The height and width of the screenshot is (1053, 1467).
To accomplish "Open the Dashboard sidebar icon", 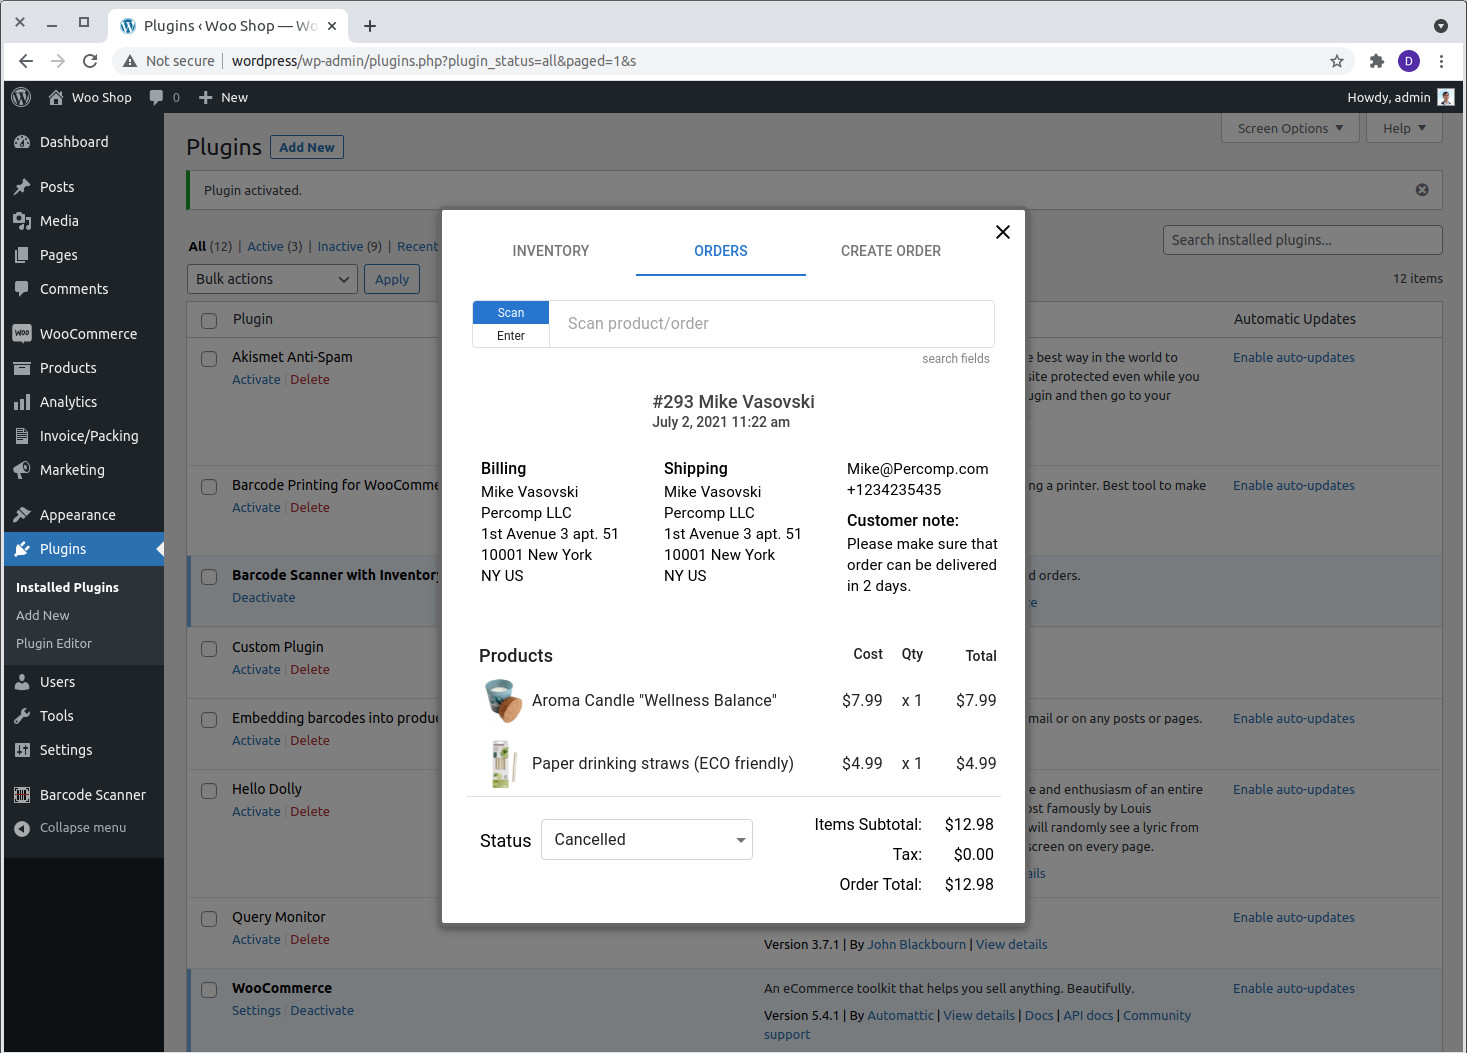I will pyautogui.click(x=22, y=142).
